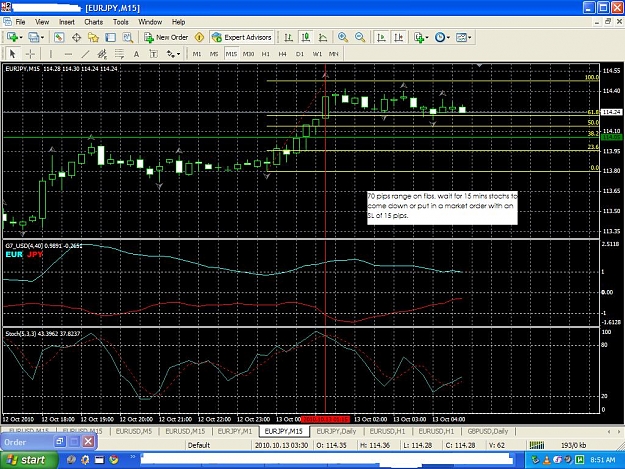Viewport: 625px width, 469px height.
Task: Click the Expert Advisors button
Action: tap(242, 37)
